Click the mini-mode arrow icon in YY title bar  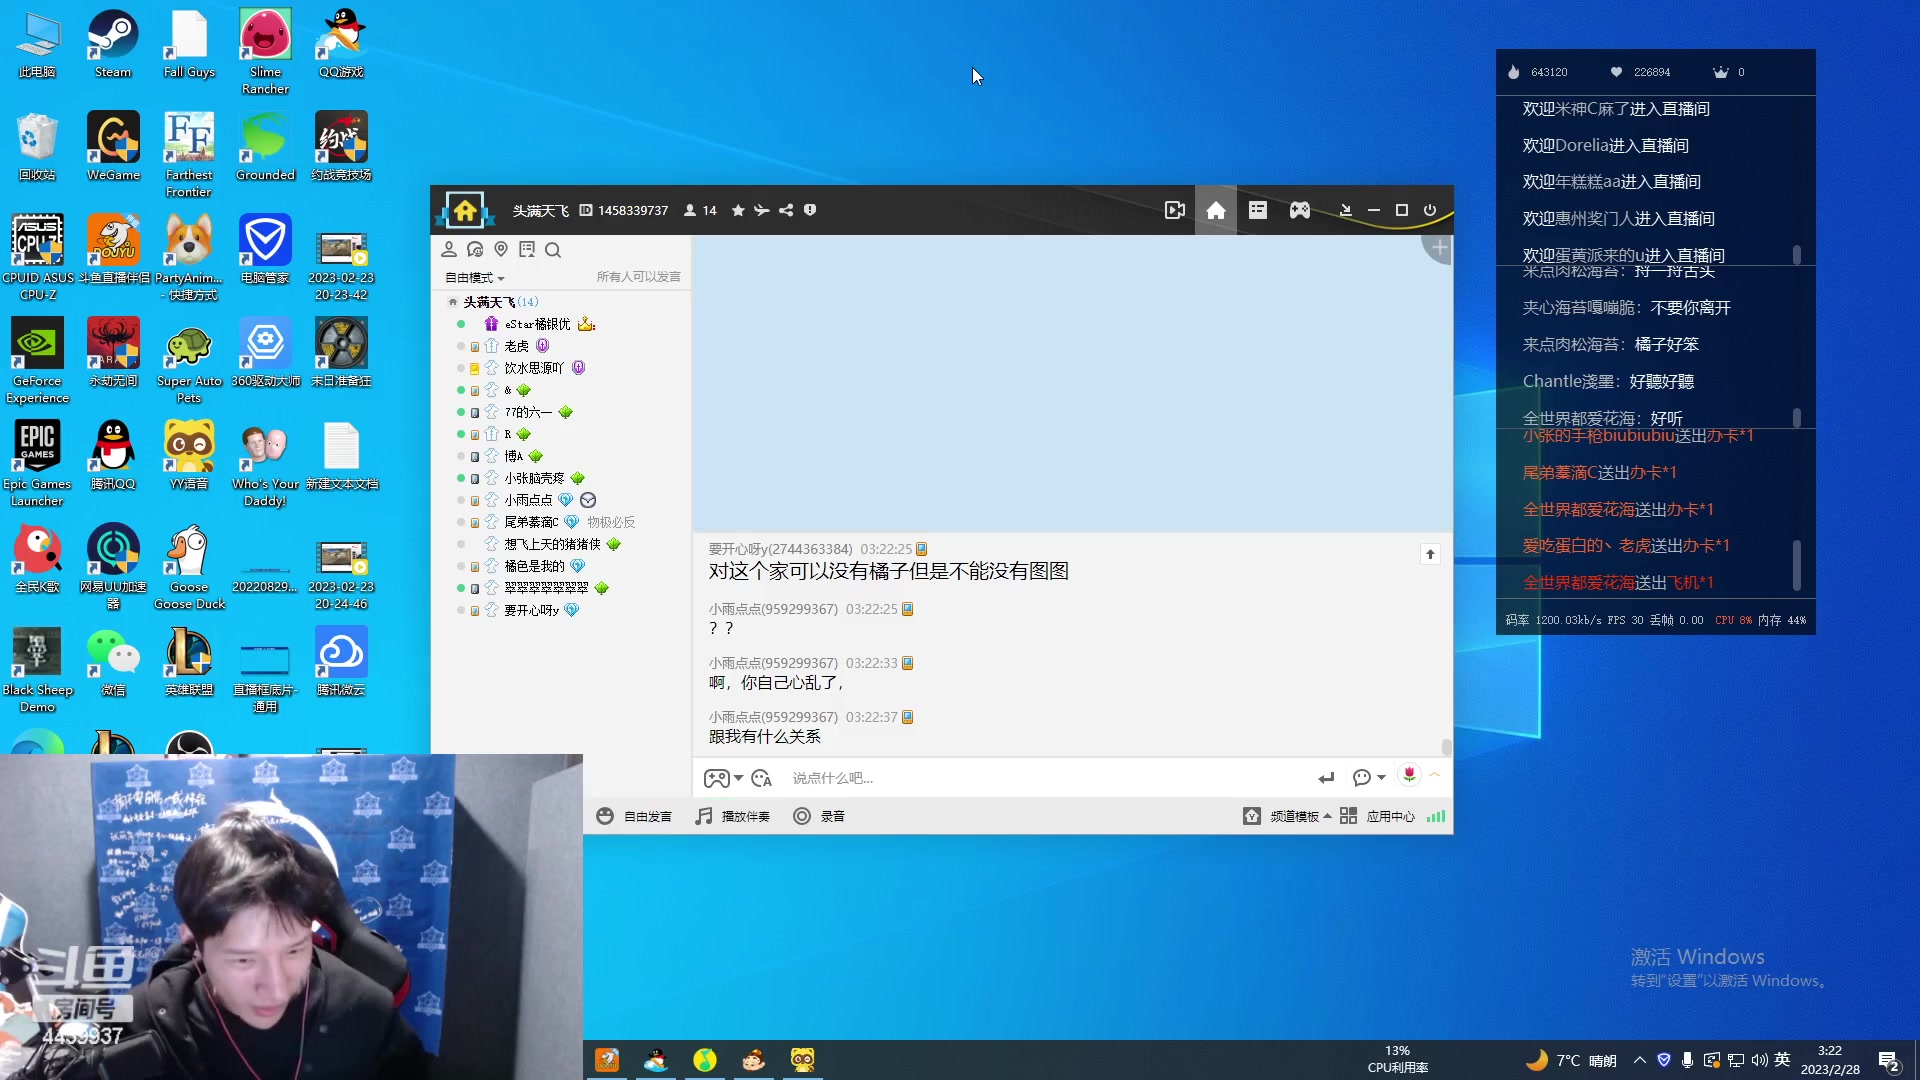tap(1346, 210)
